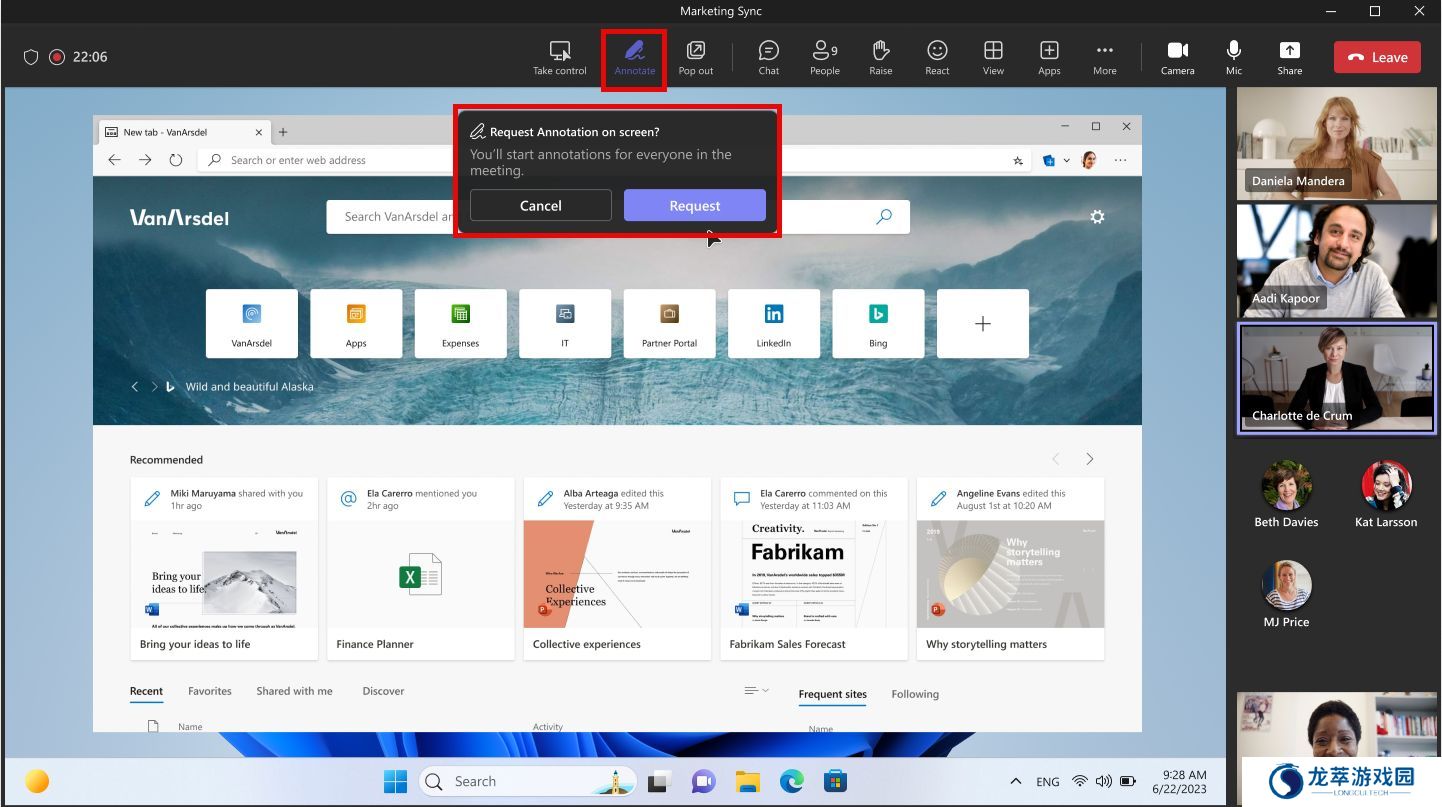Image resolution: width=1442 pixels, height=807 pixels.
Task: Add a new quick link tile
Action: [x=983, y=324]
